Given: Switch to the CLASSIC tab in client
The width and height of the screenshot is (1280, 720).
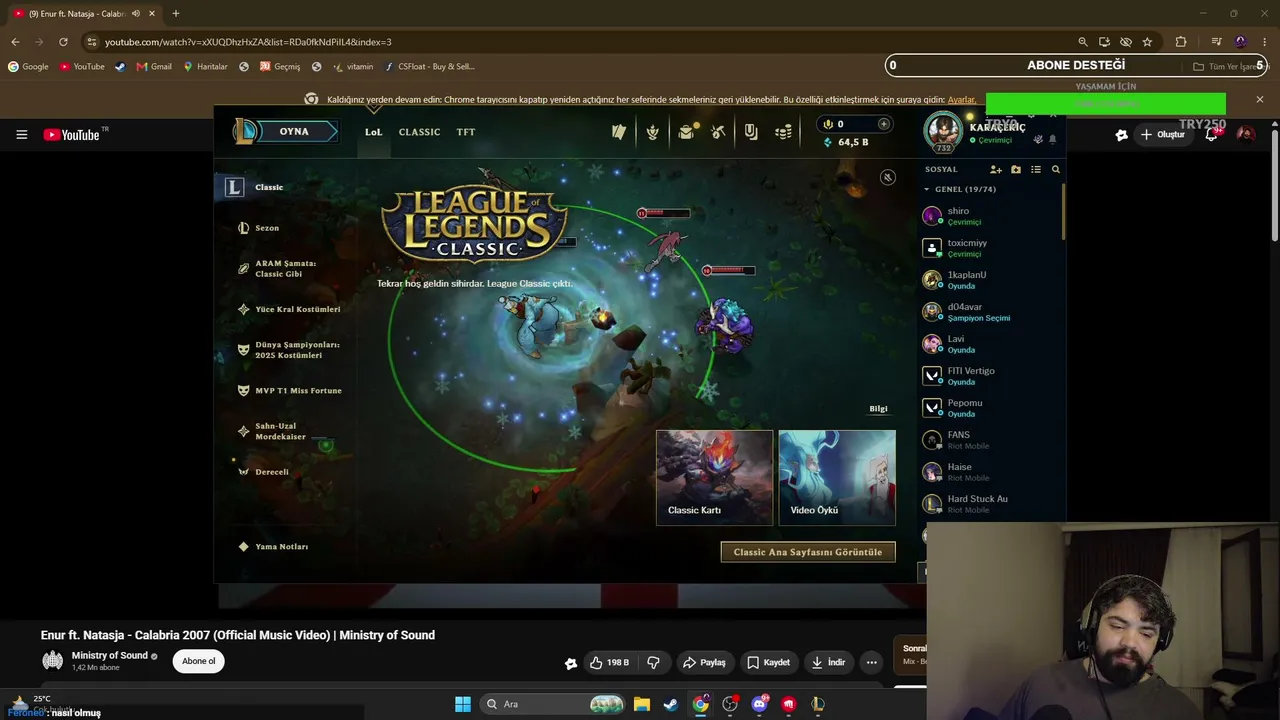Looking at the screenshot, I should tap(419, 132).
